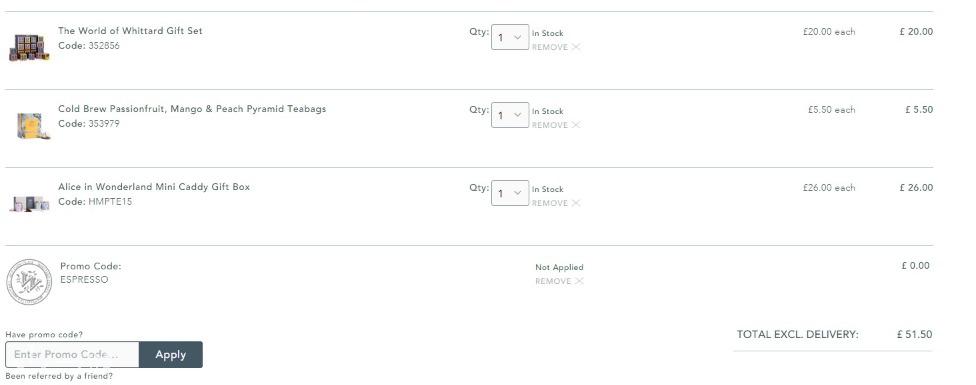The width and height of the screenshot is (976, 385).
Task: Click the Apply promo code button
Action: point(171,355)
